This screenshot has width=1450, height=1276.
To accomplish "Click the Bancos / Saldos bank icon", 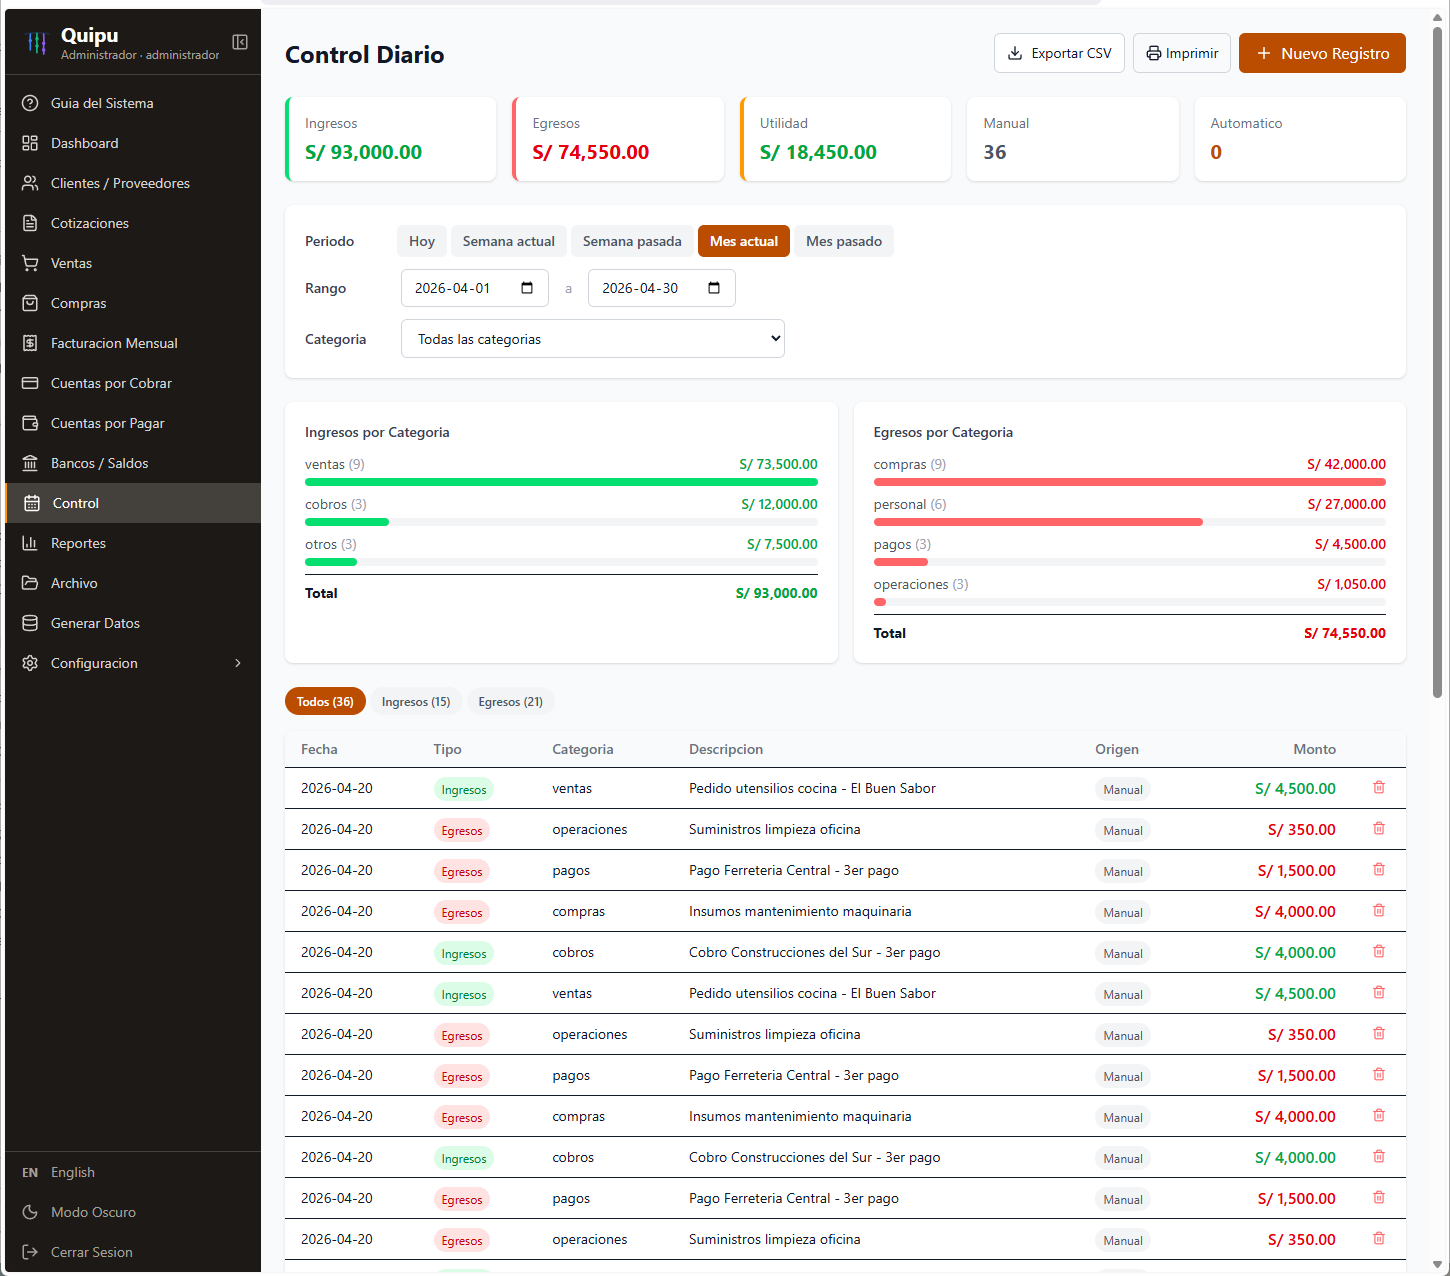I will click(x=30, y=463).
